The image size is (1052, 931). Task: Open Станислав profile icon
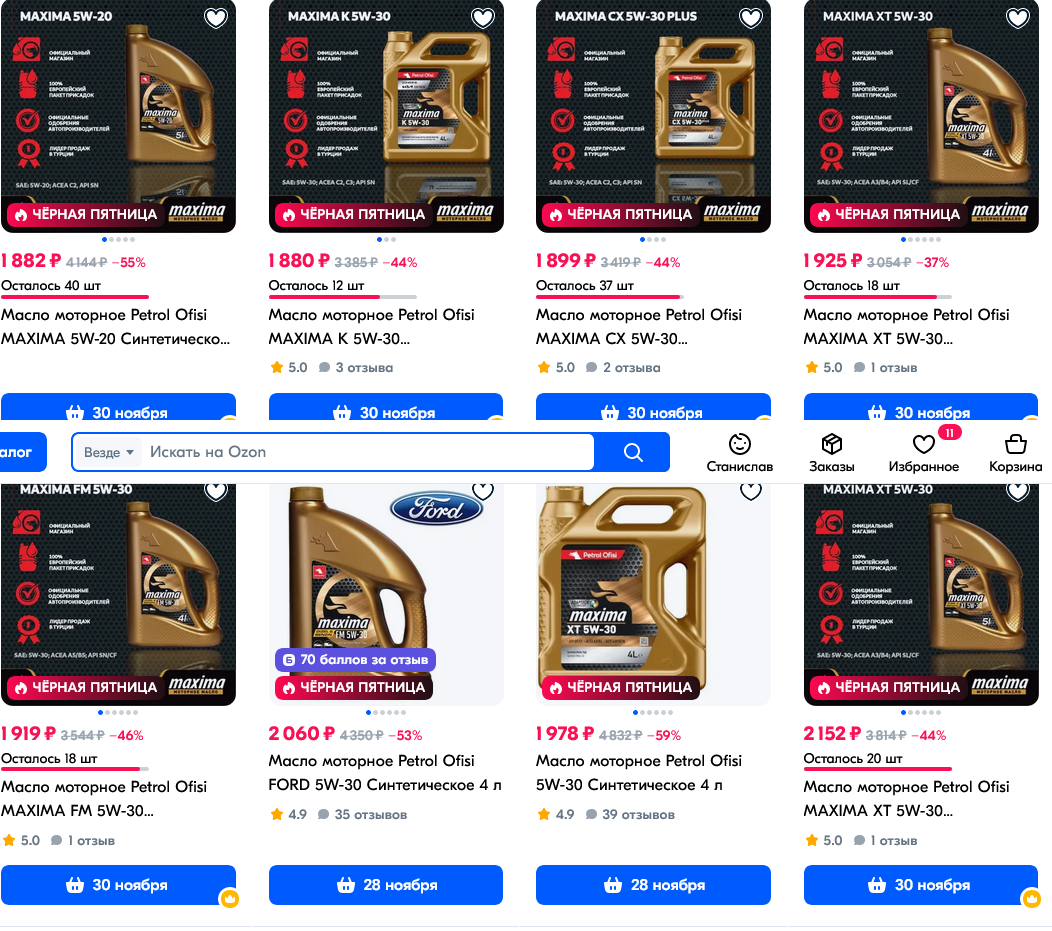tap(739, 444)
